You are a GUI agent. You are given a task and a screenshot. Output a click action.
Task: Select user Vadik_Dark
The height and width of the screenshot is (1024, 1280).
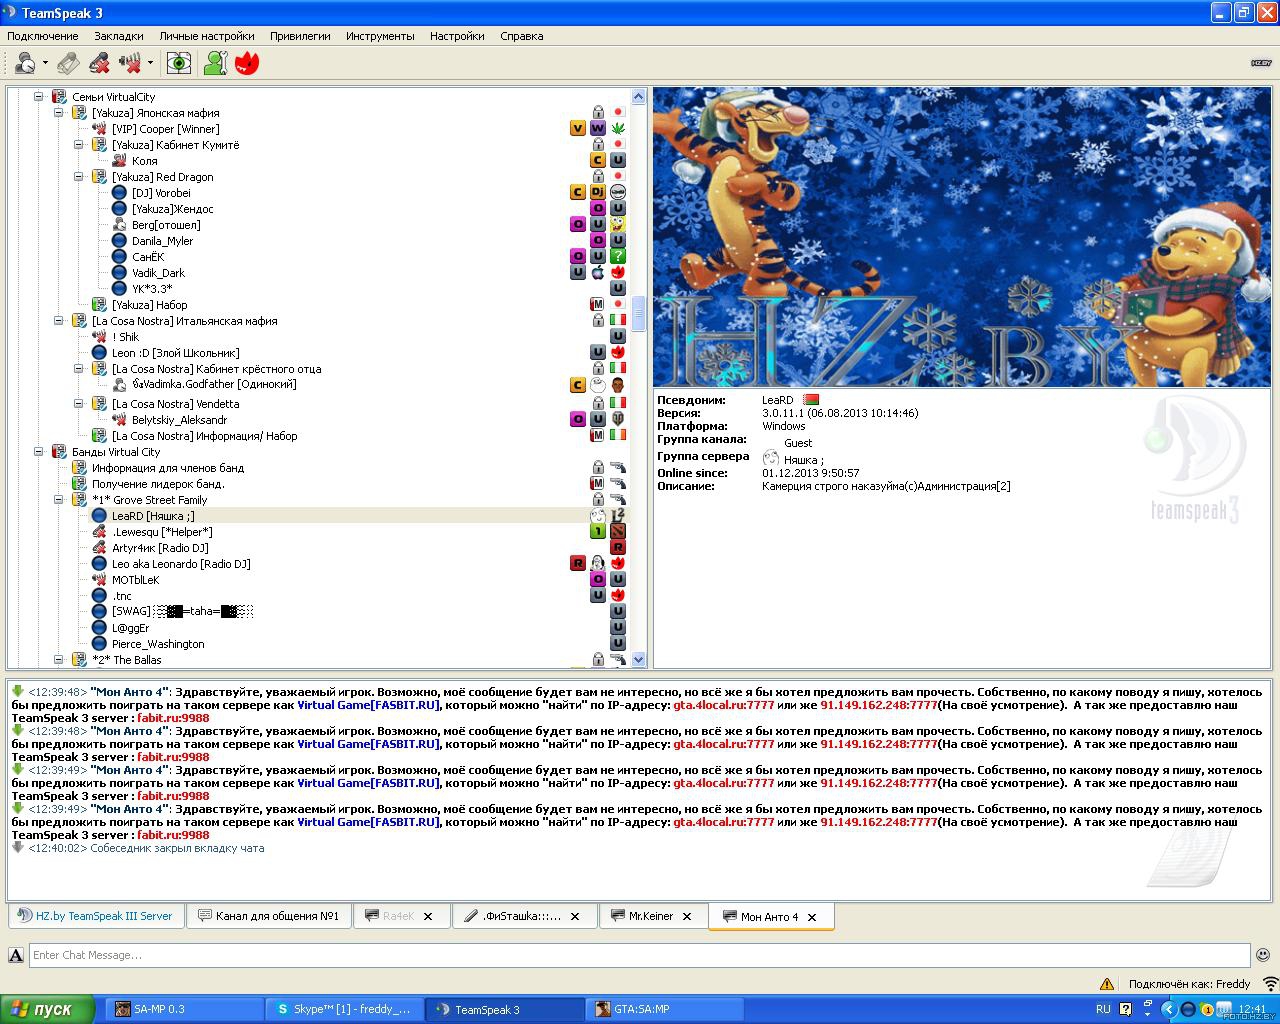point(158,273)
